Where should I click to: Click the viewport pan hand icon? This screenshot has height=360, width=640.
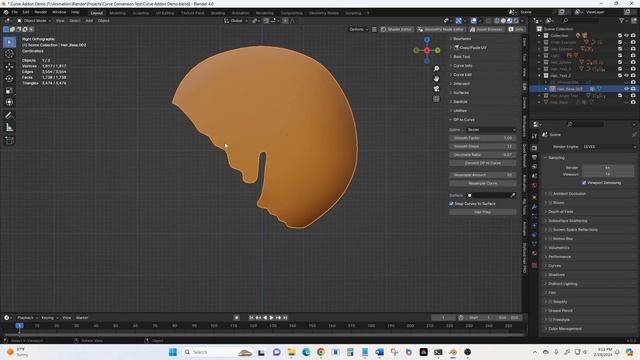(x=436, y=78)
